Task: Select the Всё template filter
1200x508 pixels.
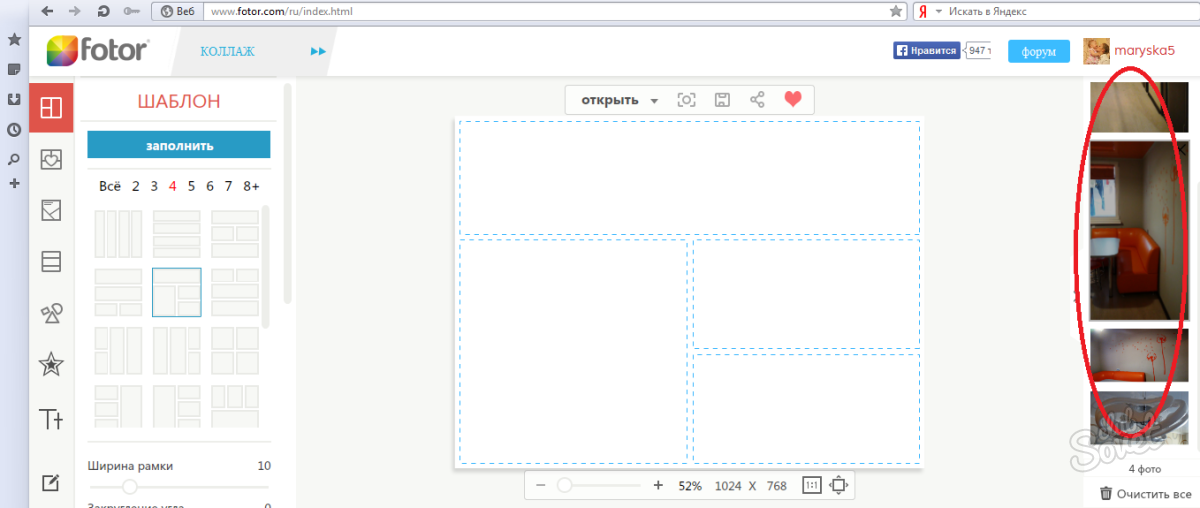Action: [110, 186]
